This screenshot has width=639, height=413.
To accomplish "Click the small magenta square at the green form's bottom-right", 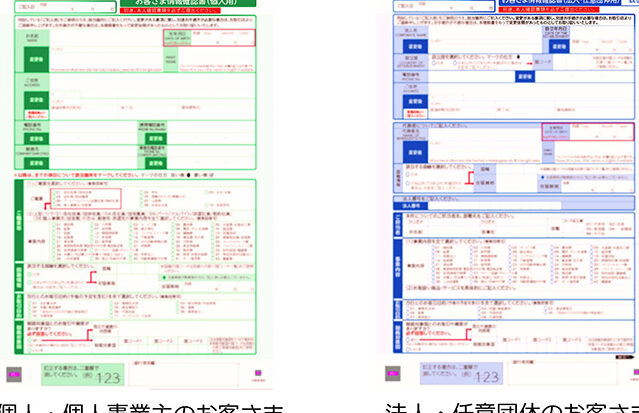I will [x=257, y=371].
